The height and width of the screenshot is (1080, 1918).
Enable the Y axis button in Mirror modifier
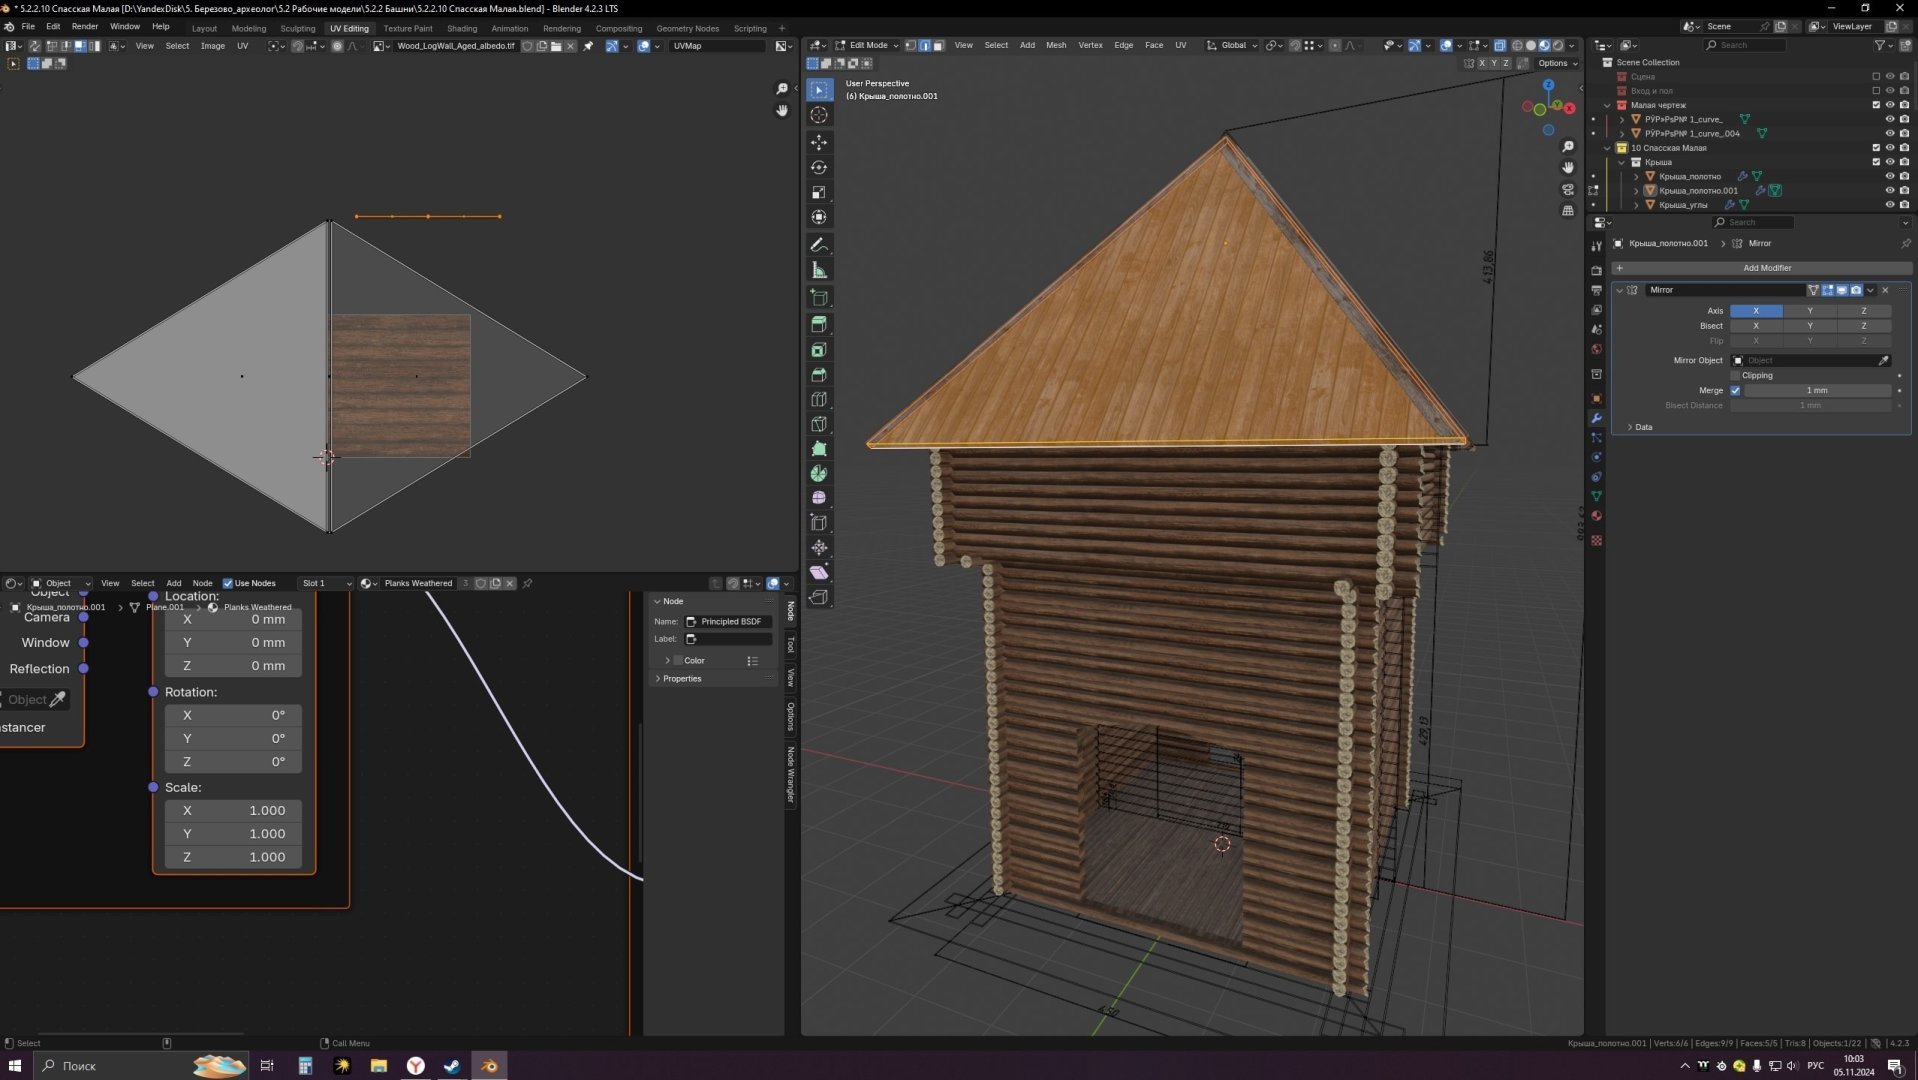(x=1809, y=311)
